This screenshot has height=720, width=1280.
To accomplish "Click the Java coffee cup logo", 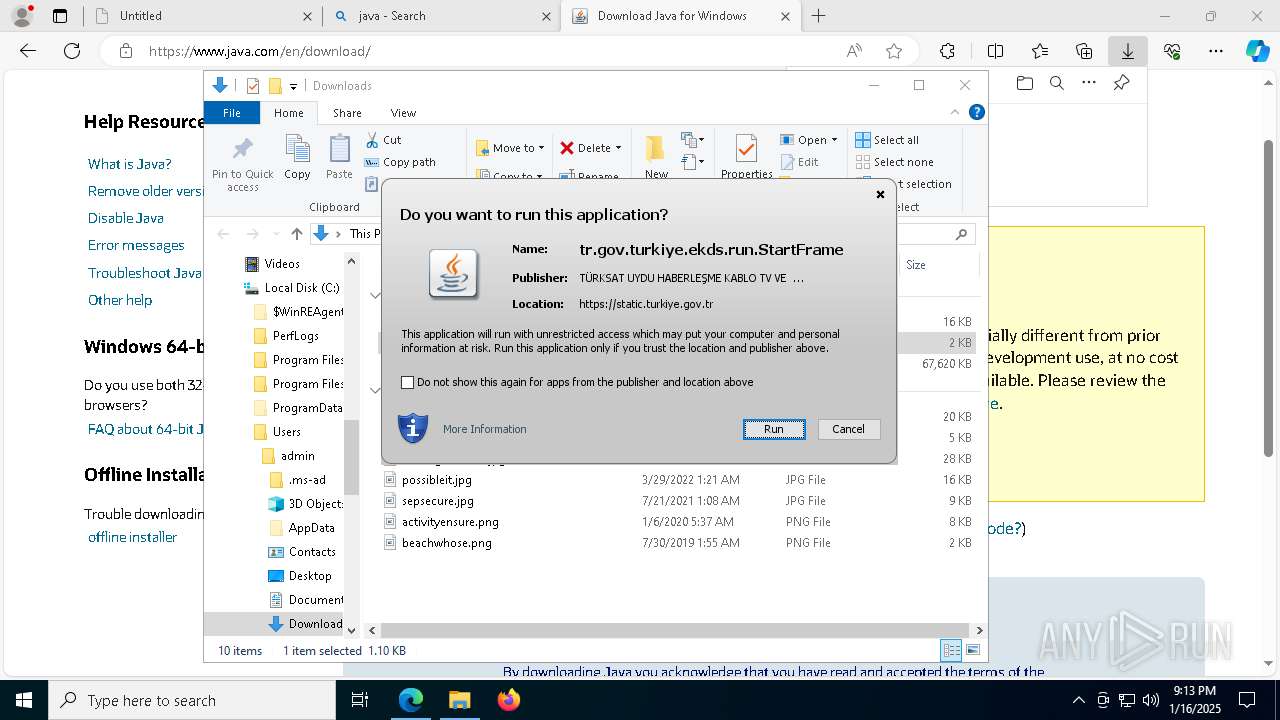I will [x=453, y=273].
